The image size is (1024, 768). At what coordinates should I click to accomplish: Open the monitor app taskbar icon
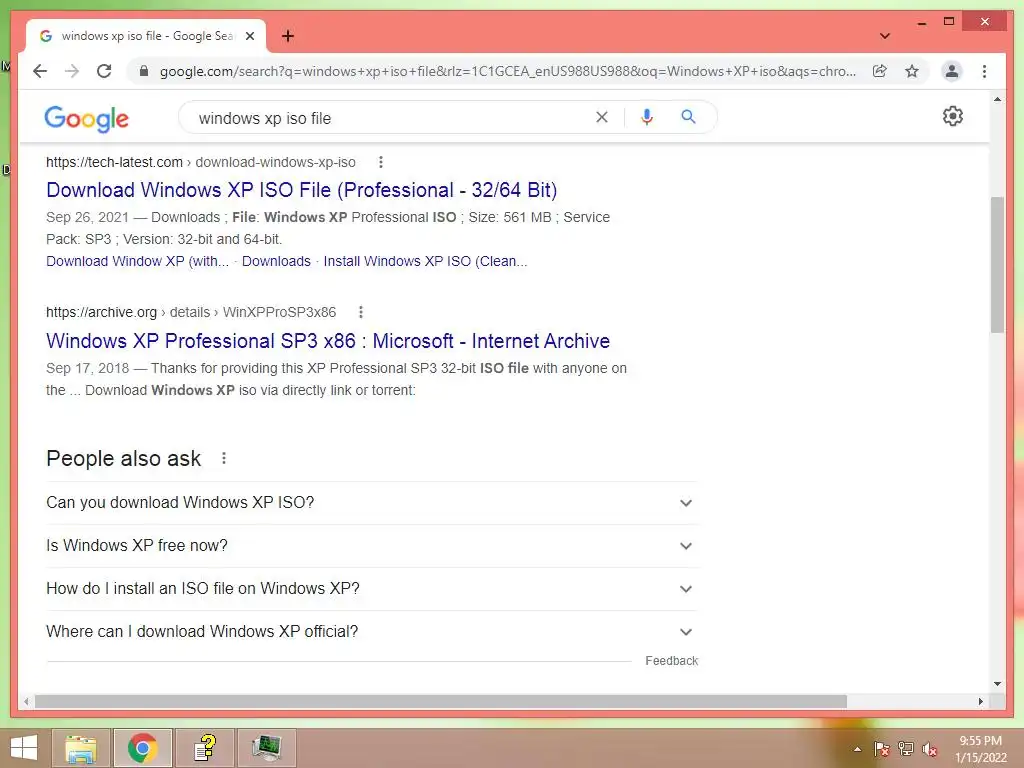click(x=266, y=748)
